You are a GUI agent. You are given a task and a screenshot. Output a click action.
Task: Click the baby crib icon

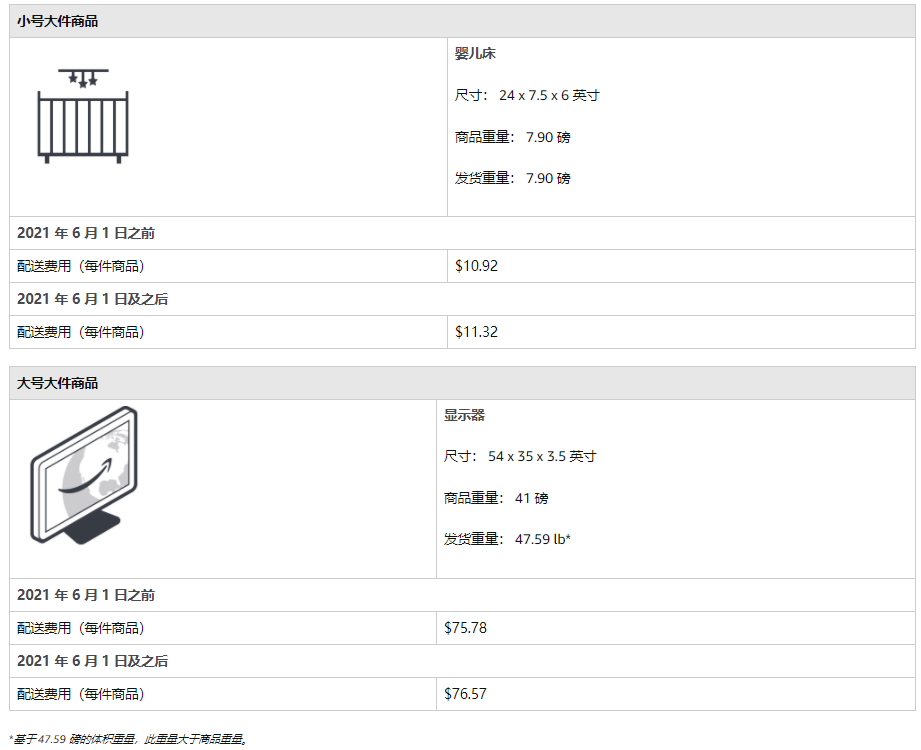point(83,115)
